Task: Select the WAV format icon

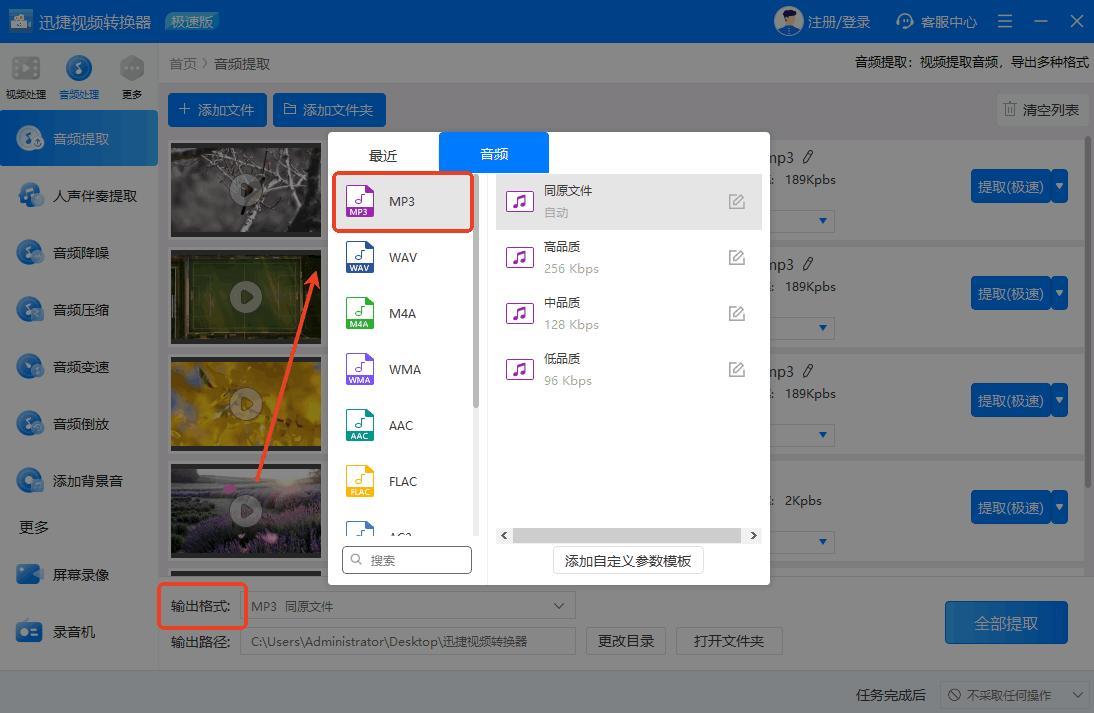Action: [360, 257]
